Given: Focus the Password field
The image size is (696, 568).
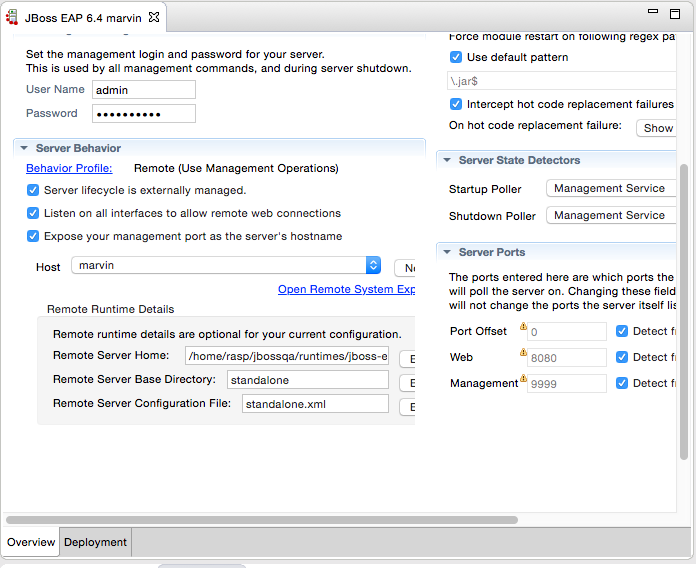Looking at the screenshot, I should [144, 114].
